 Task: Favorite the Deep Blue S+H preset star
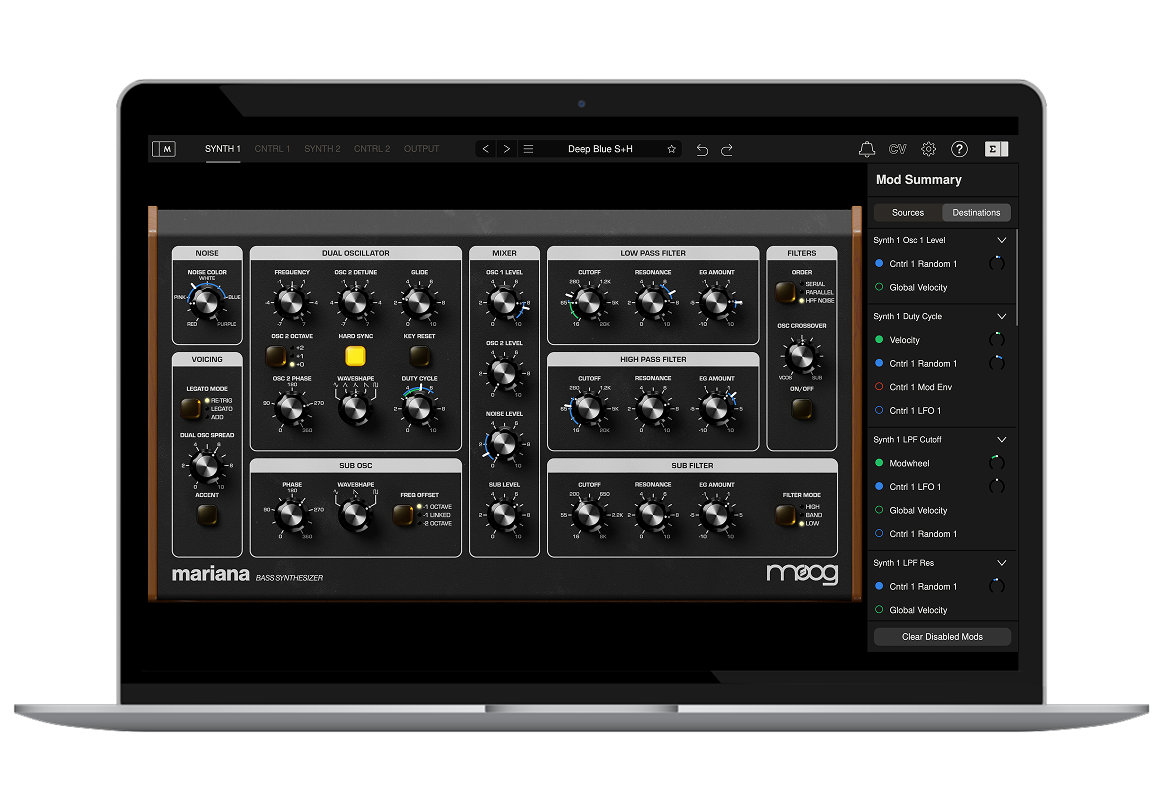pyautogui.click(x=672, y=149)
